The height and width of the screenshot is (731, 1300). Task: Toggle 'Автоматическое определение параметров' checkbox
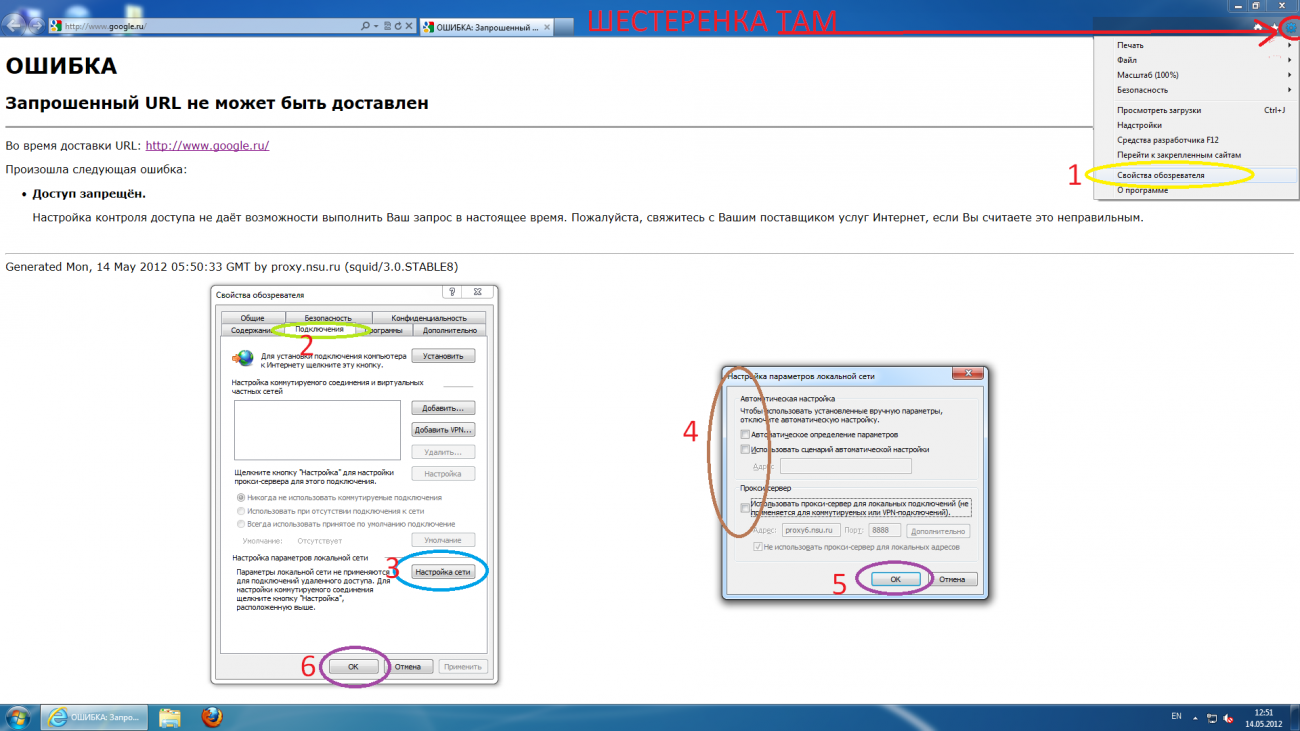point(745,435)
